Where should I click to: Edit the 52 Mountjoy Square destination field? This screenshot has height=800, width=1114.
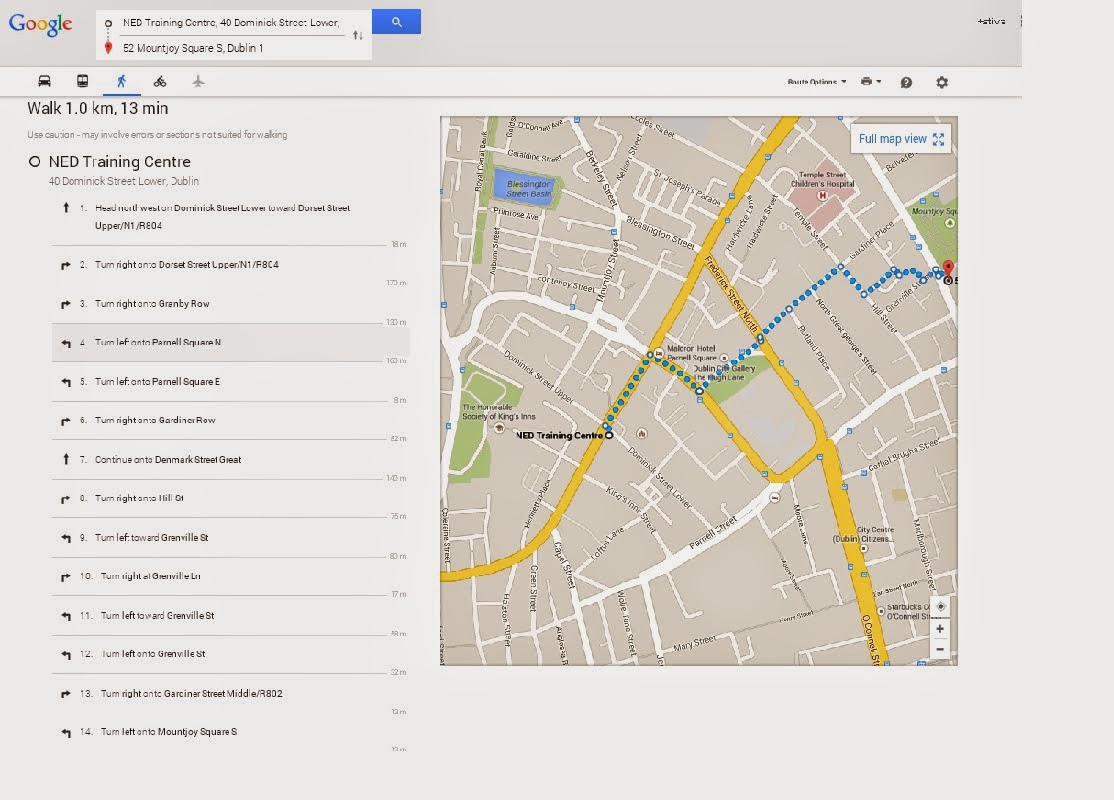tap(230, 47)
